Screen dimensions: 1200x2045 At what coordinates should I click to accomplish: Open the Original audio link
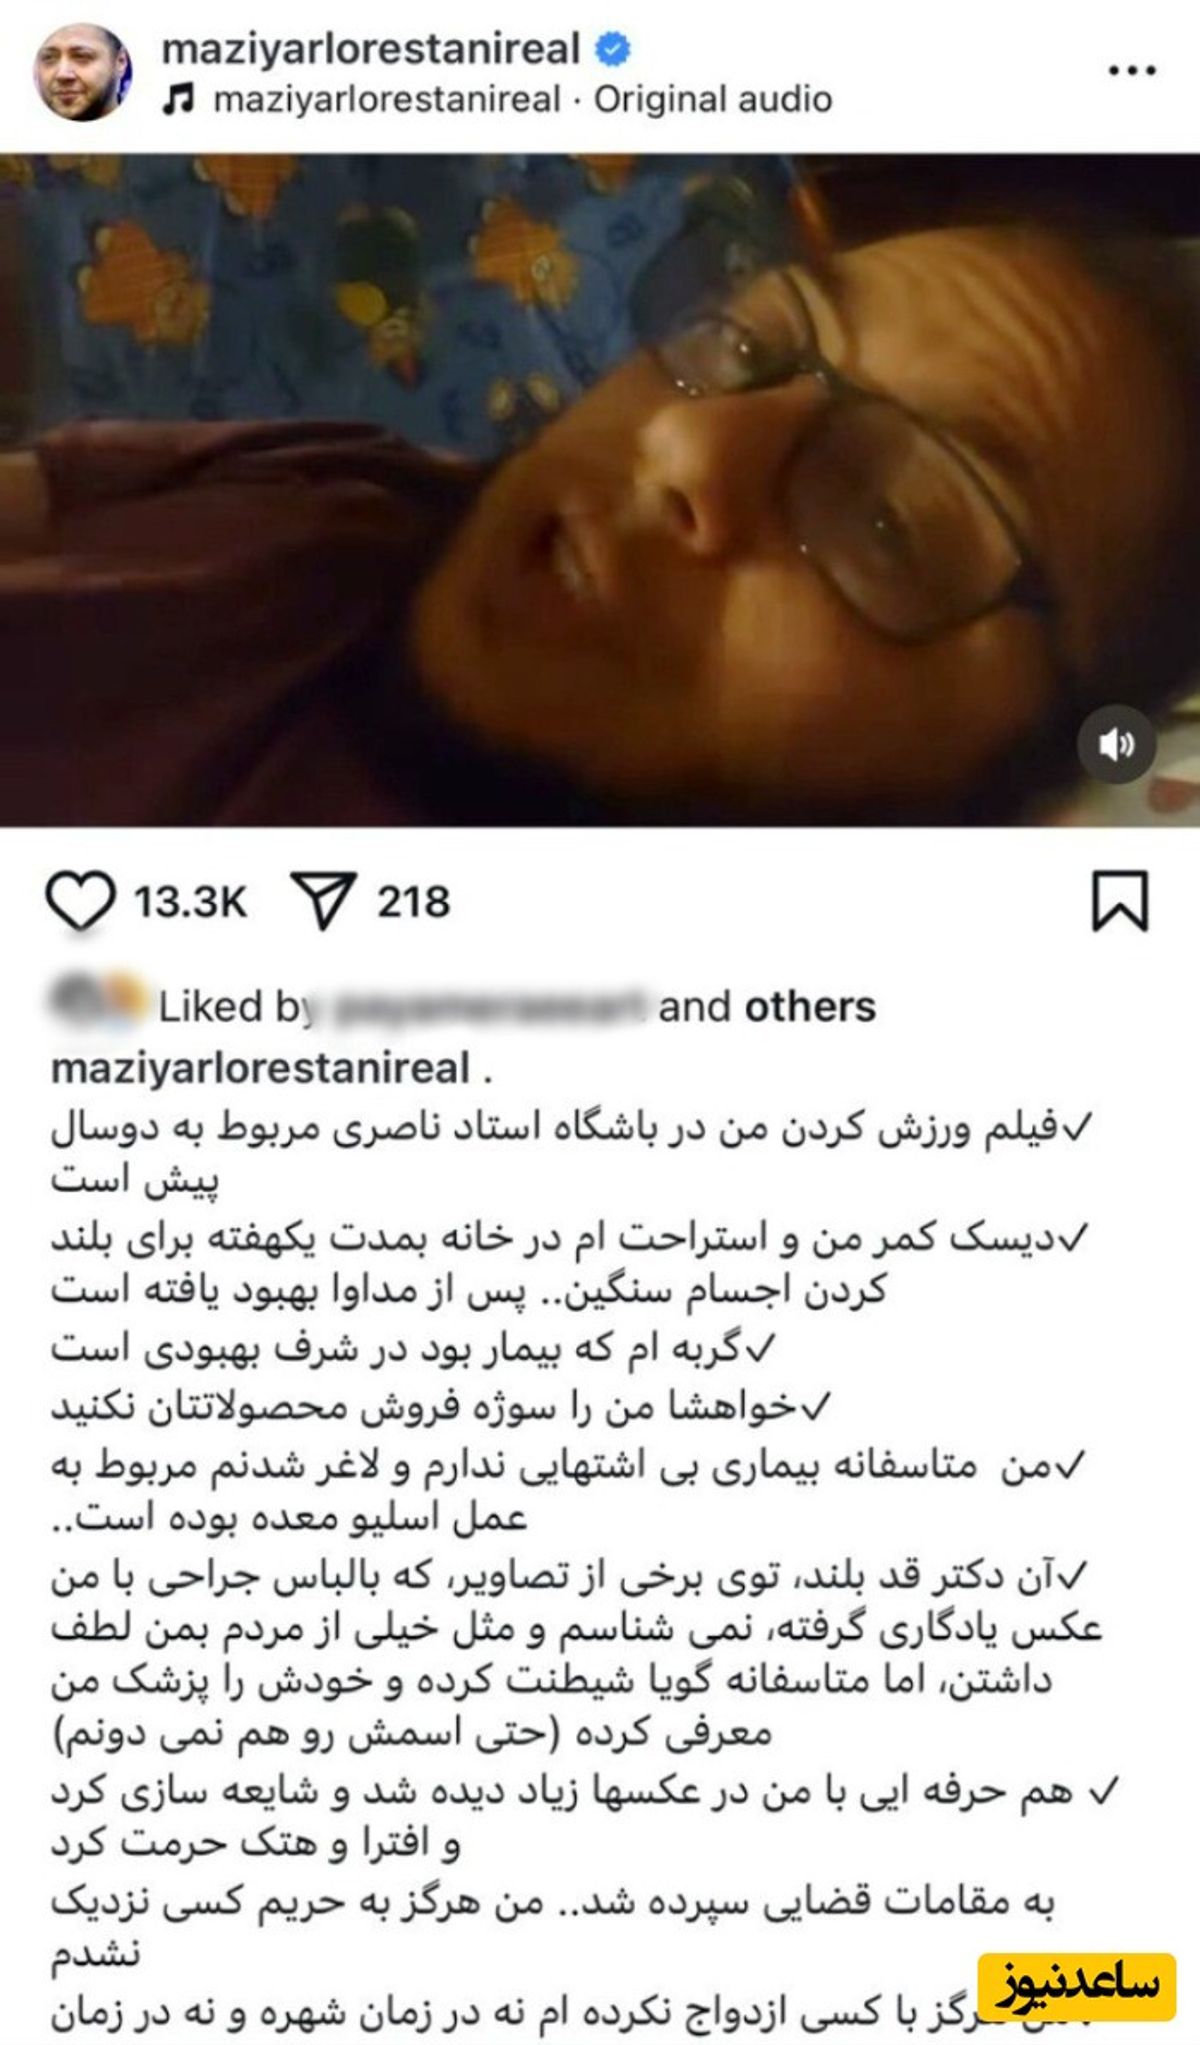[713, 99]
